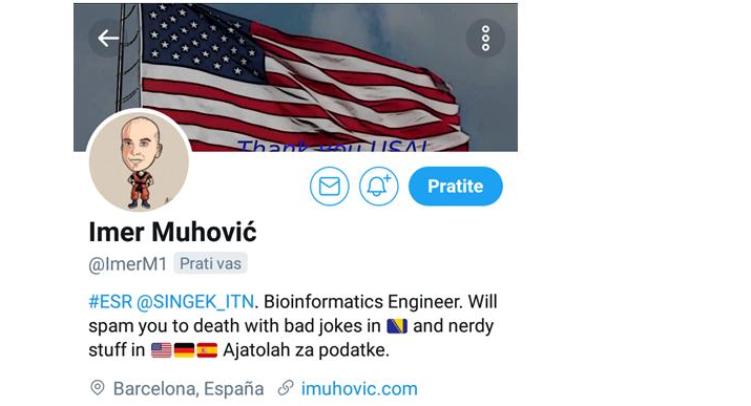Click the Spanish flag emoji in bio
Image resolution: width=751 pixels, height=406 pixels.
click(x=207, y=350)
